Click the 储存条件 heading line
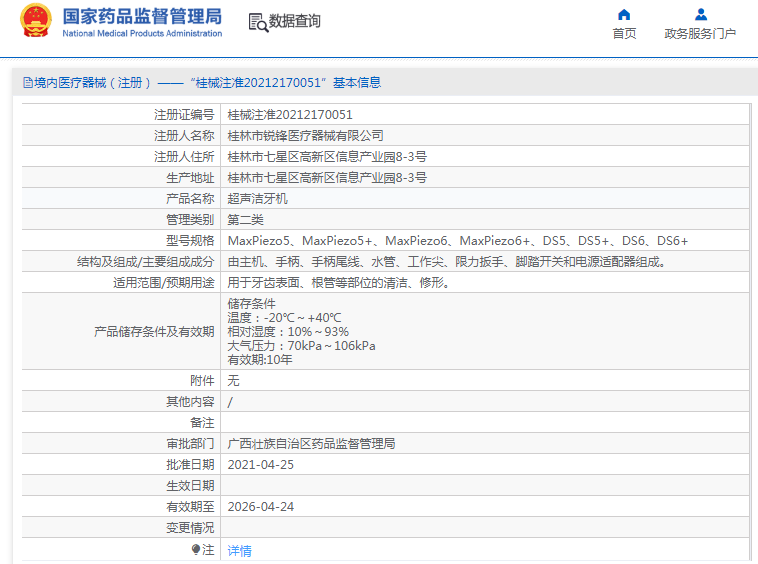Viewport: 758px width, 564px height. [251, 304]
